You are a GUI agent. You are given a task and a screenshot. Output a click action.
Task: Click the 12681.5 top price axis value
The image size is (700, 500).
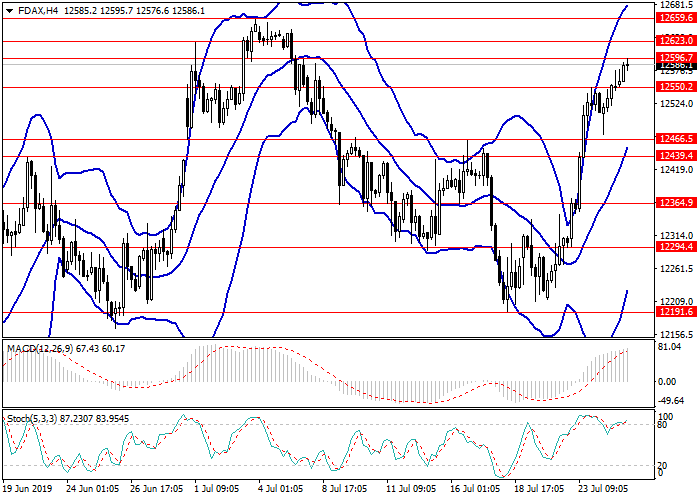click(676, 6)
